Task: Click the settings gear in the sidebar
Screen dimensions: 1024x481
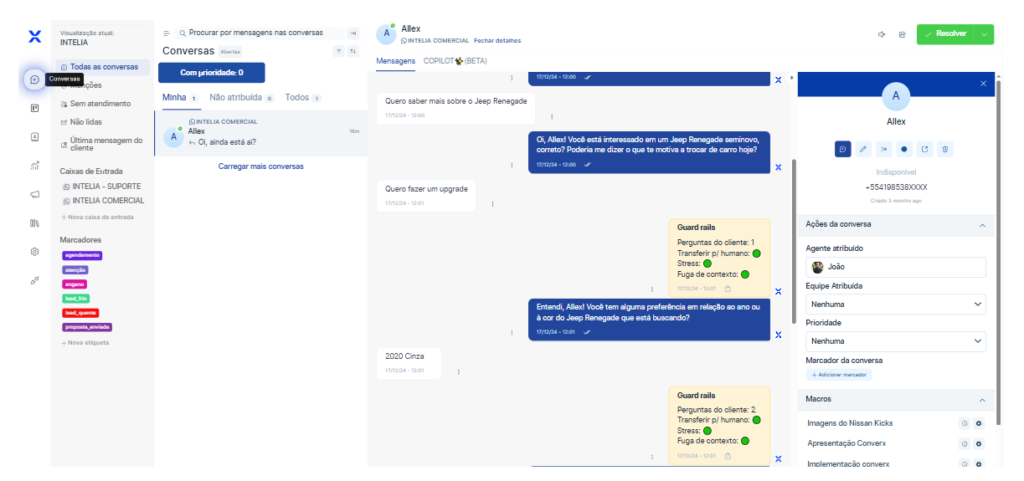Action: coord(34,251)
